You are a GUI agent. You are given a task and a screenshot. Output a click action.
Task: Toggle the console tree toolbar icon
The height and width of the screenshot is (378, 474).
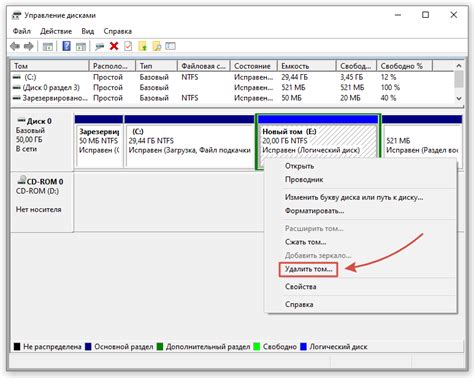[48, 46]
